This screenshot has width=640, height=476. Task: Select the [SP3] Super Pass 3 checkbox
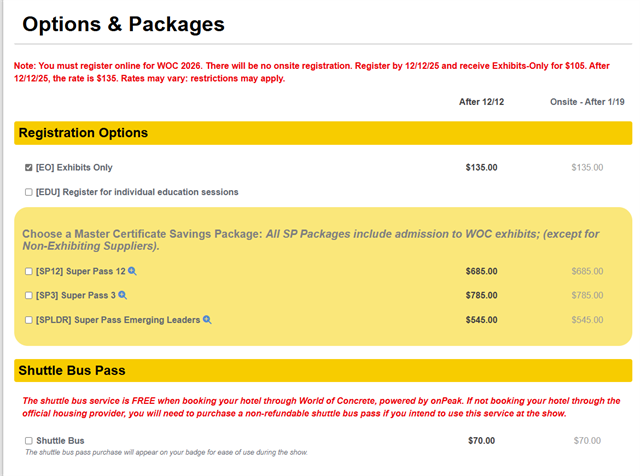point(28,296)
